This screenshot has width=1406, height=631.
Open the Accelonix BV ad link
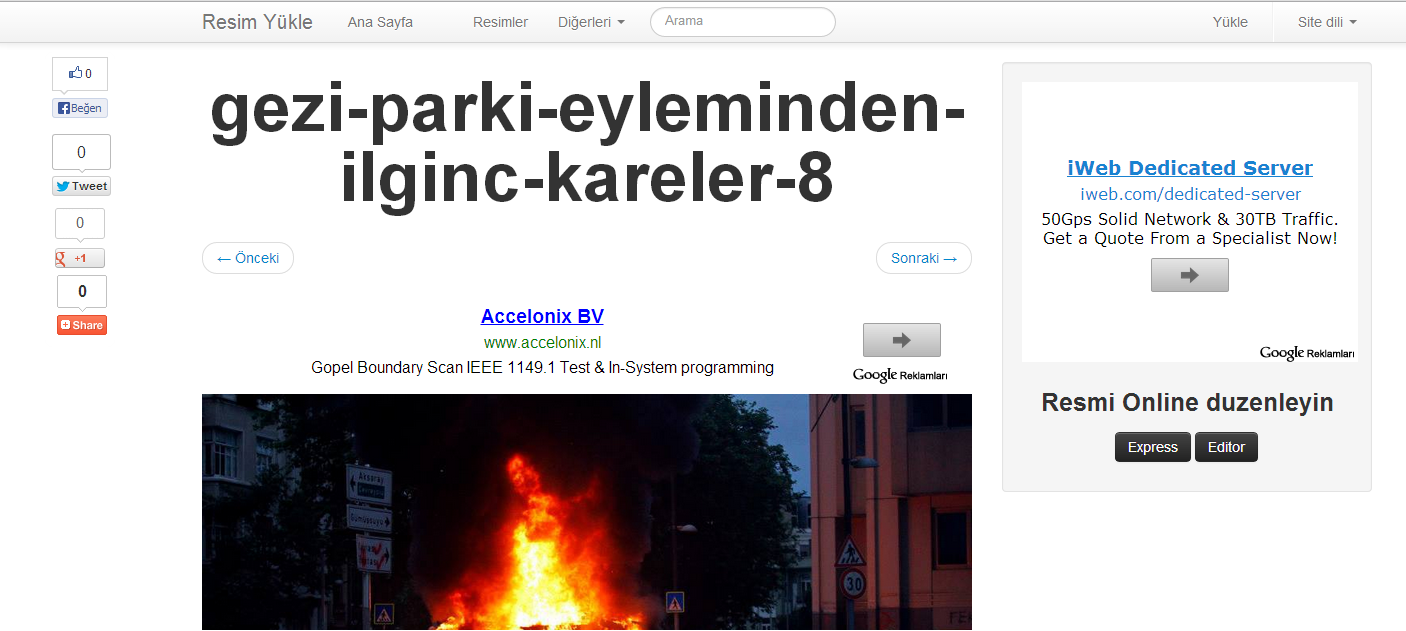[x=542, y=317]
